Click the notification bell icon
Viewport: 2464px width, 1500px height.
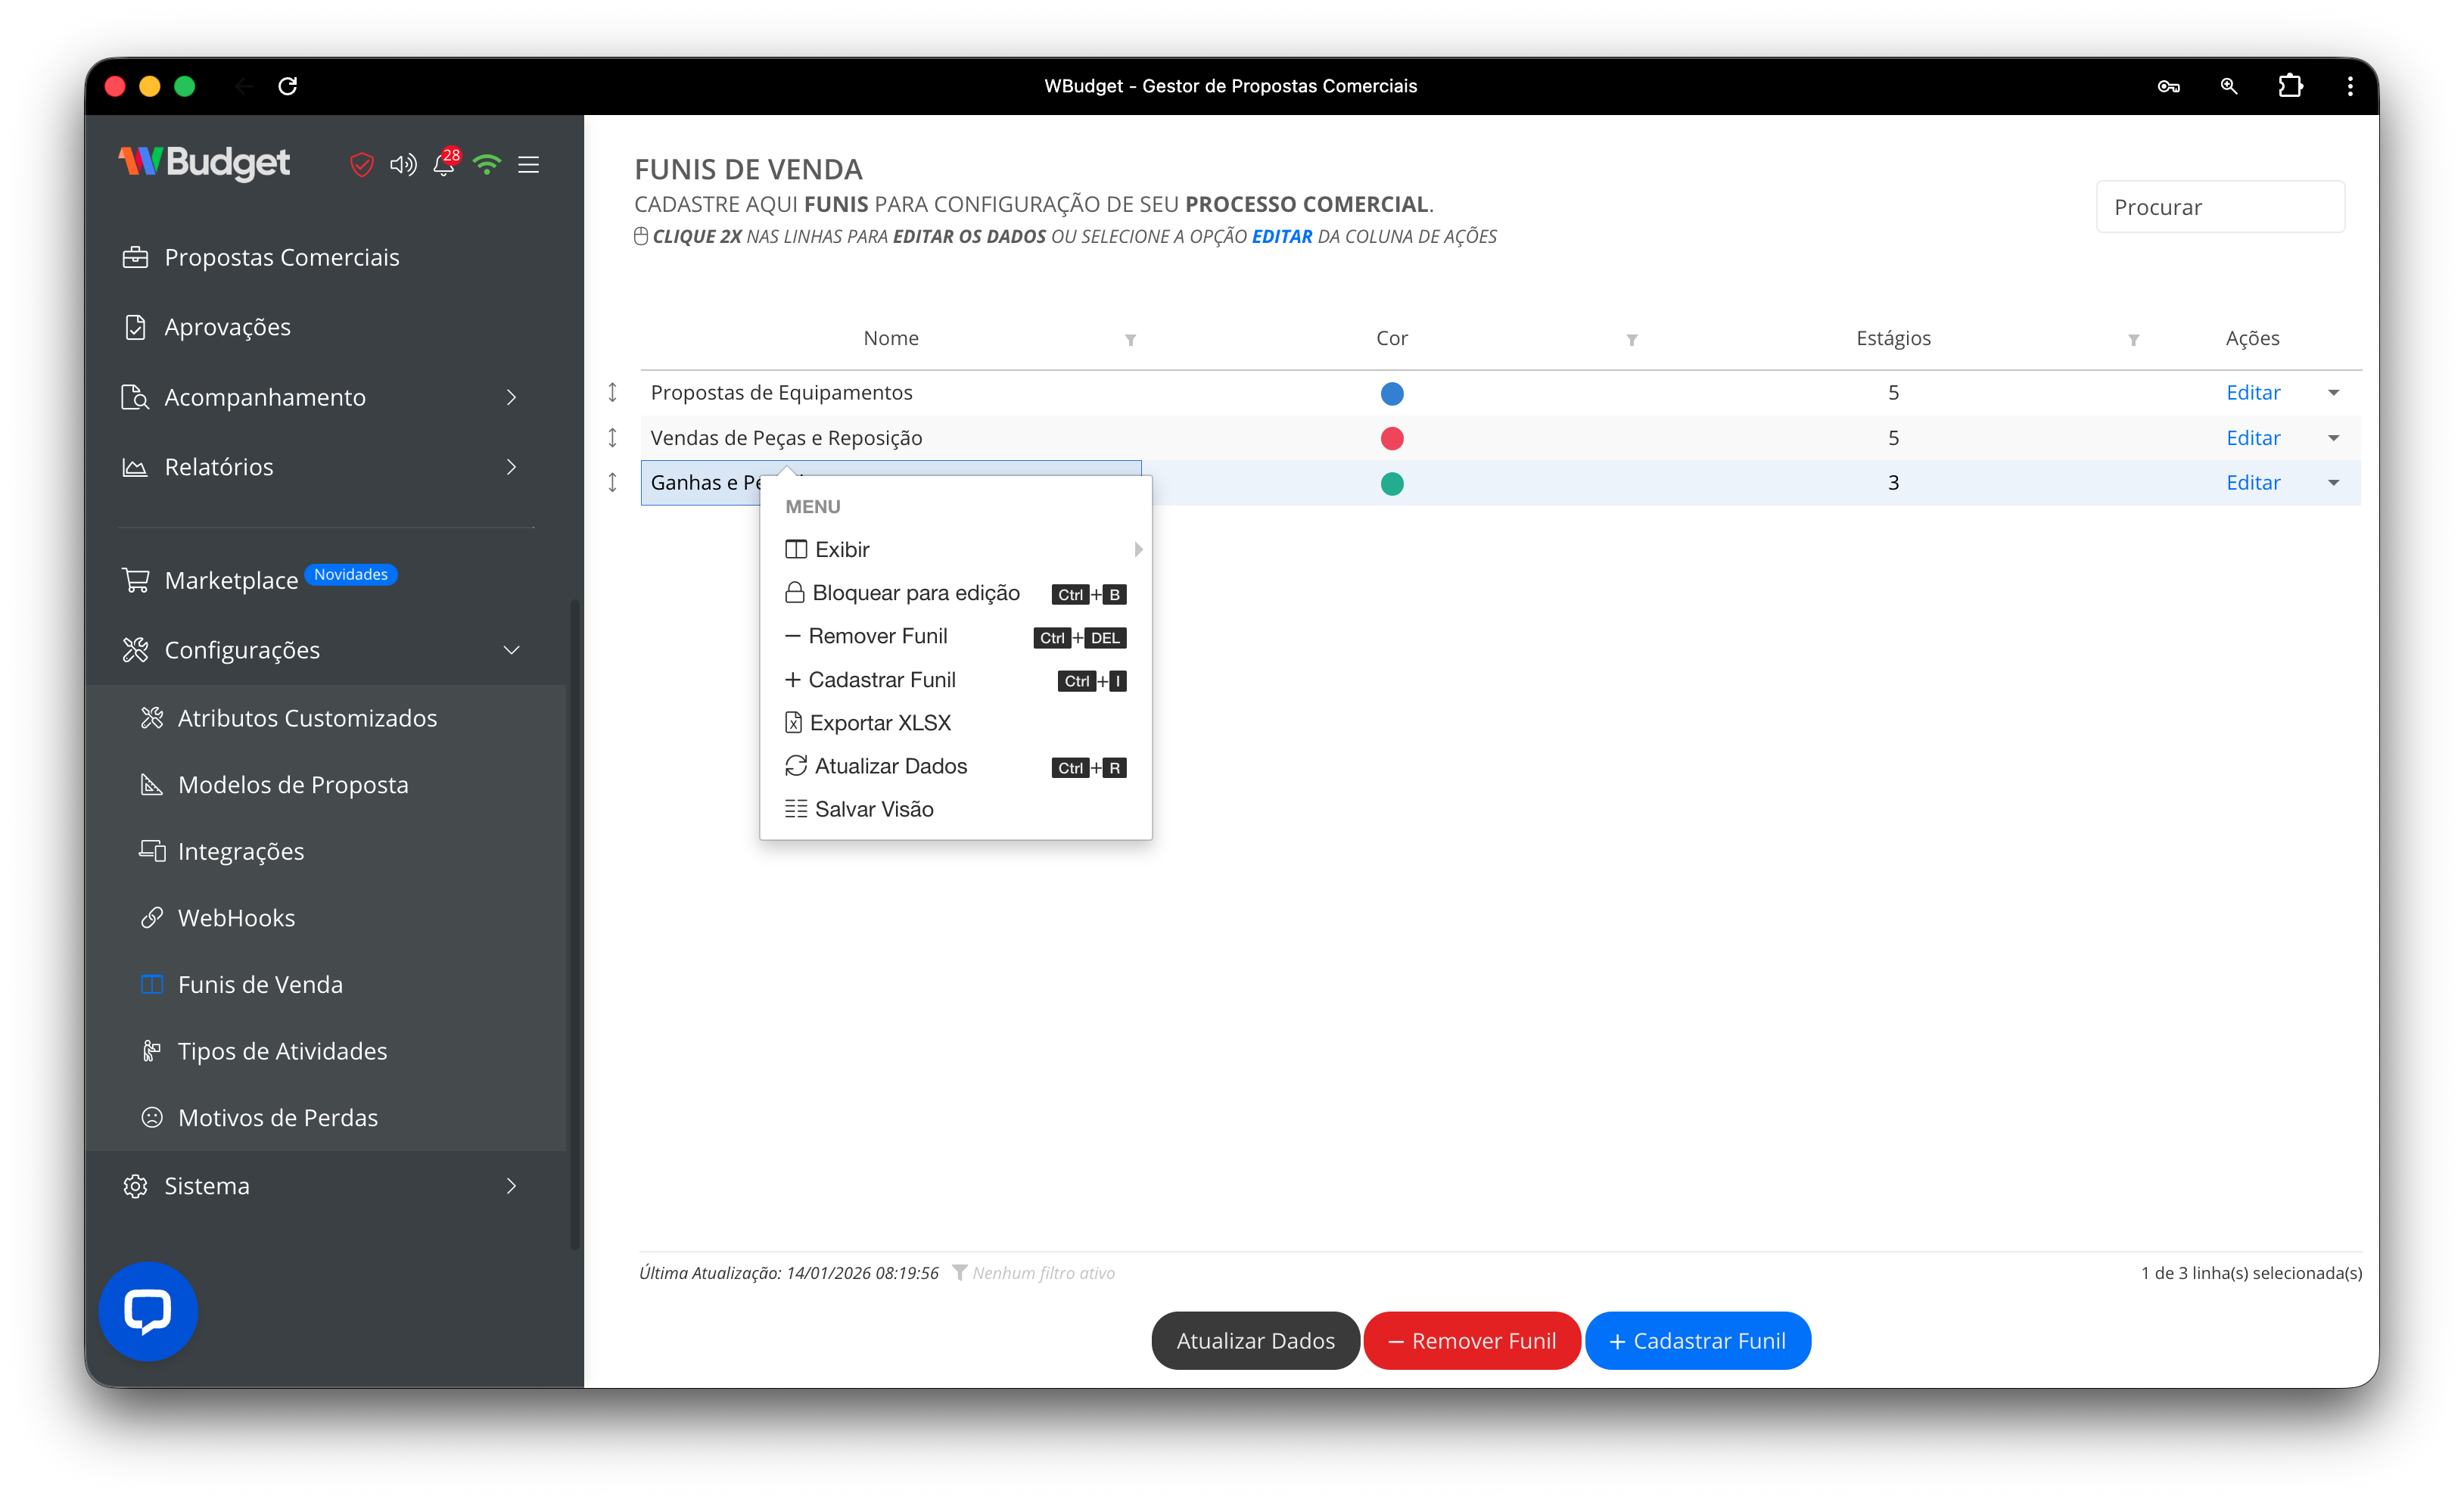tap(443, 165)
